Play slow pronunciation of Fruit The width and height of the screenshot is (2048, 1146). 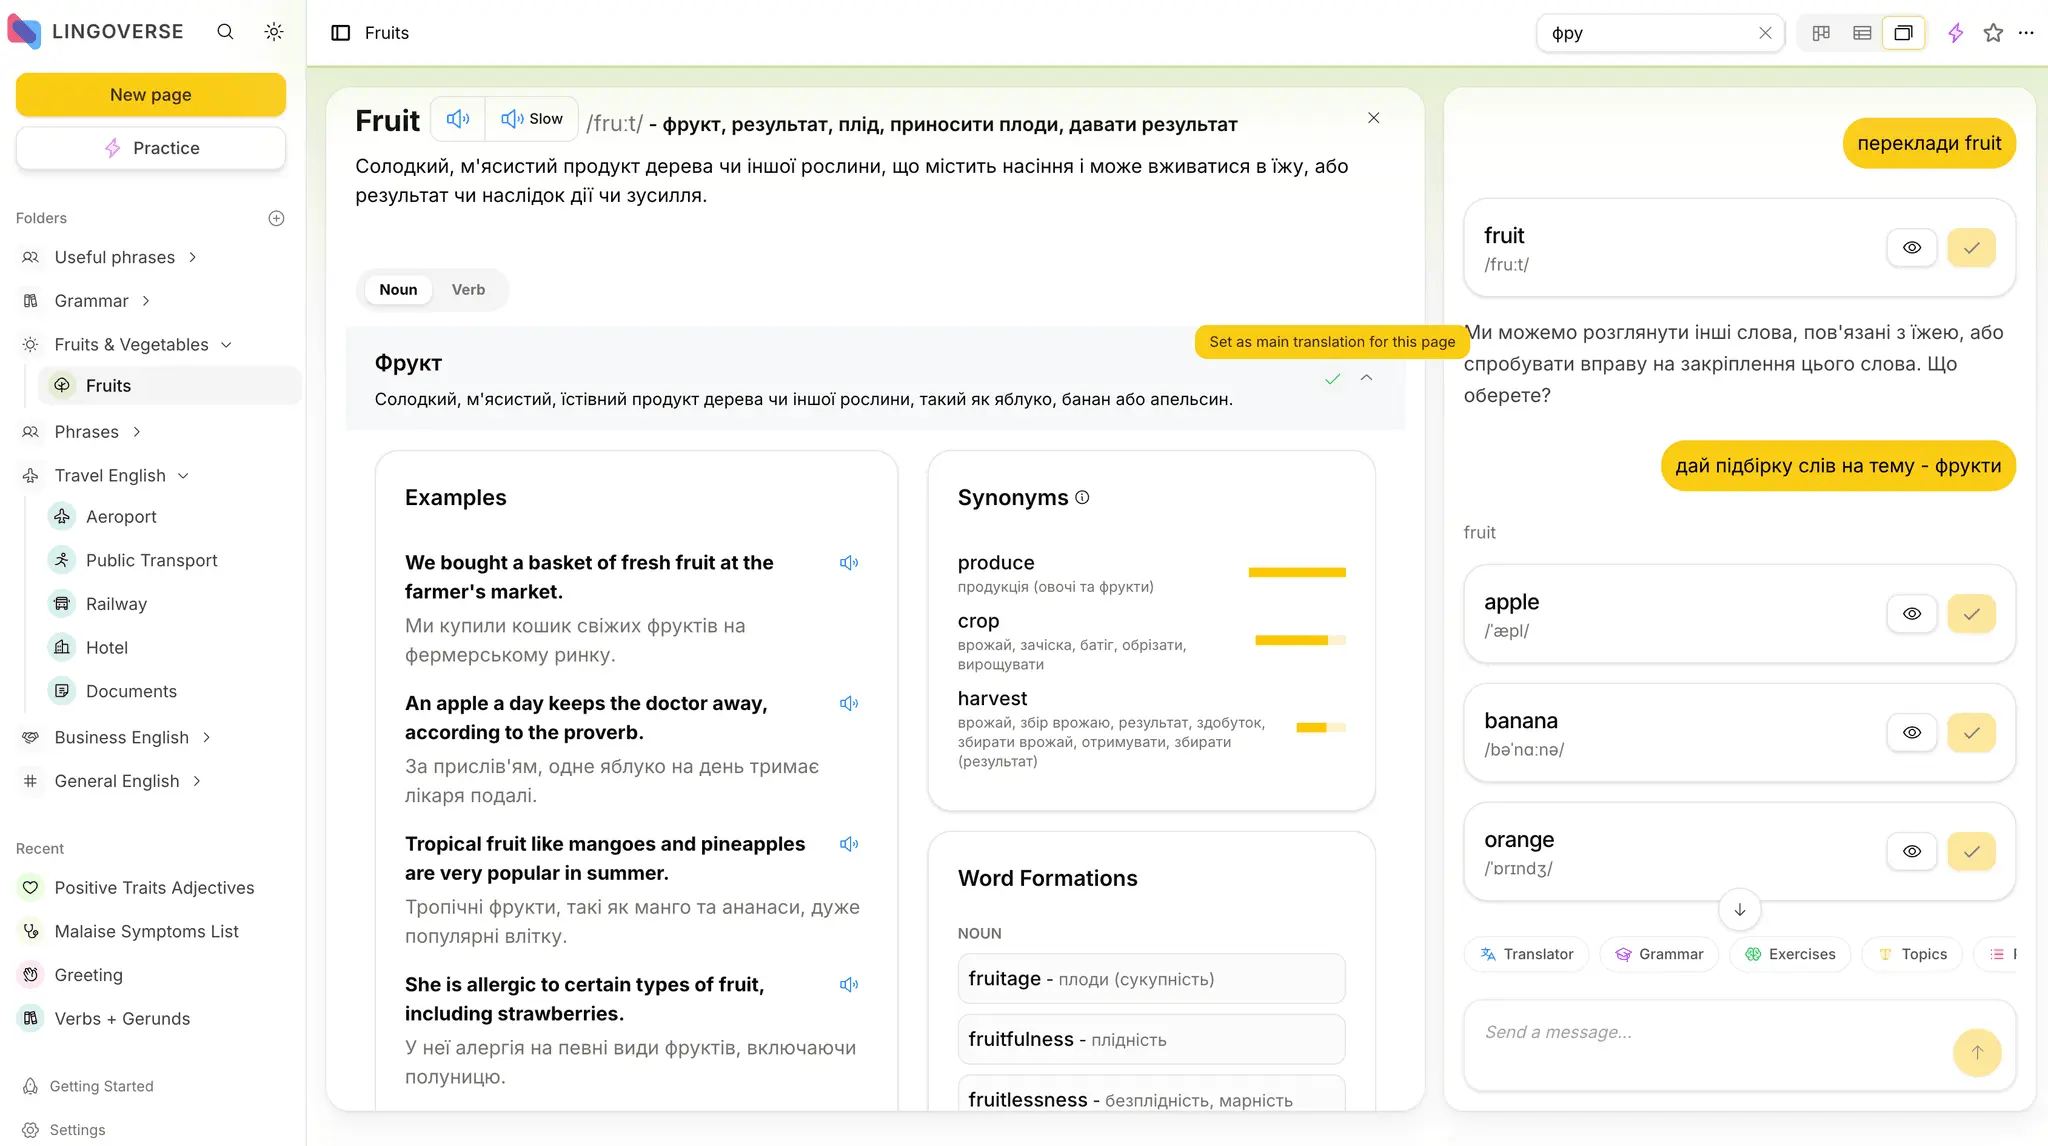[x=532, y=119]
